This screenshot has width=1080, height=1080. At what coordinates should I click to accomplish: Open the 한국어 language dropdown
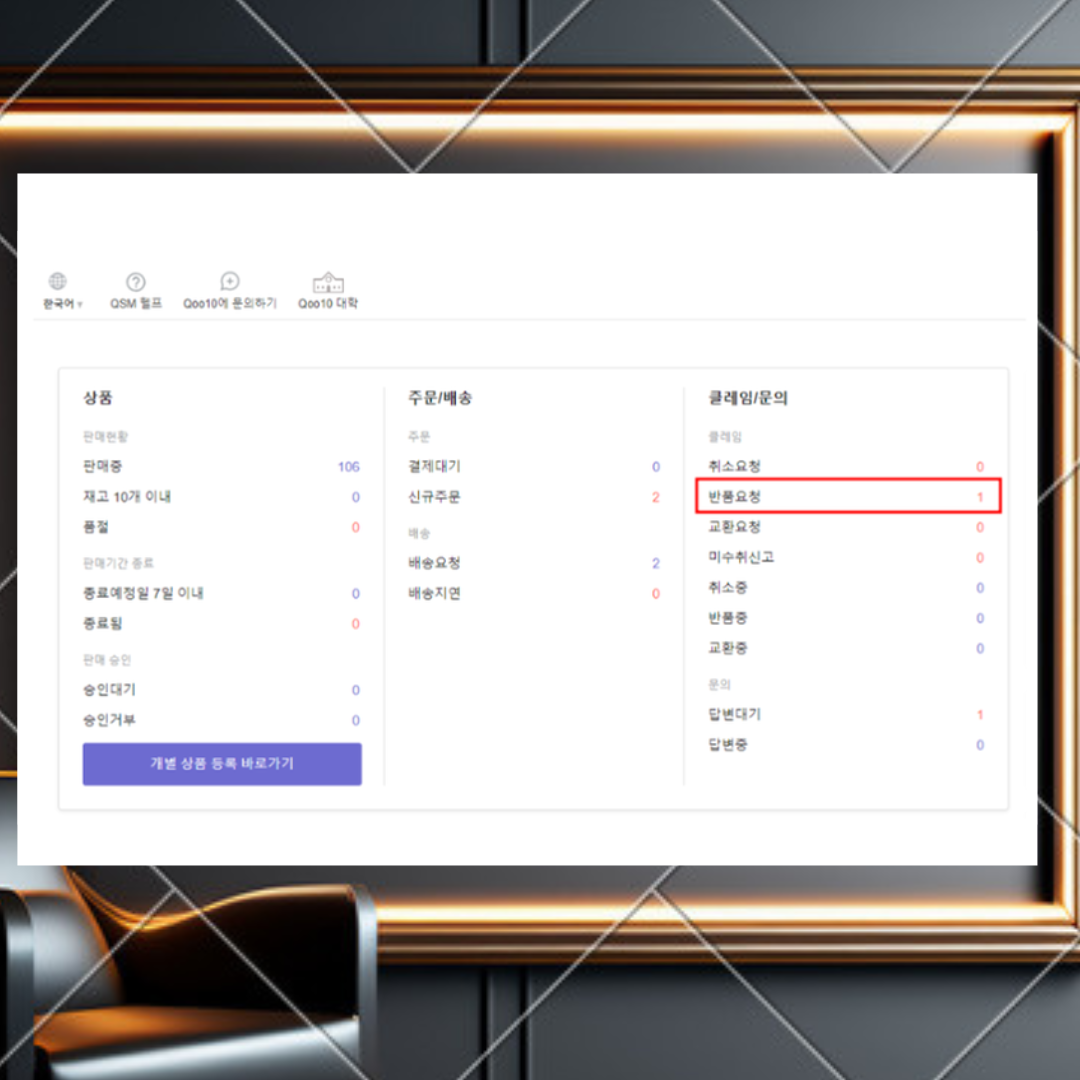(x=63, y=304)
